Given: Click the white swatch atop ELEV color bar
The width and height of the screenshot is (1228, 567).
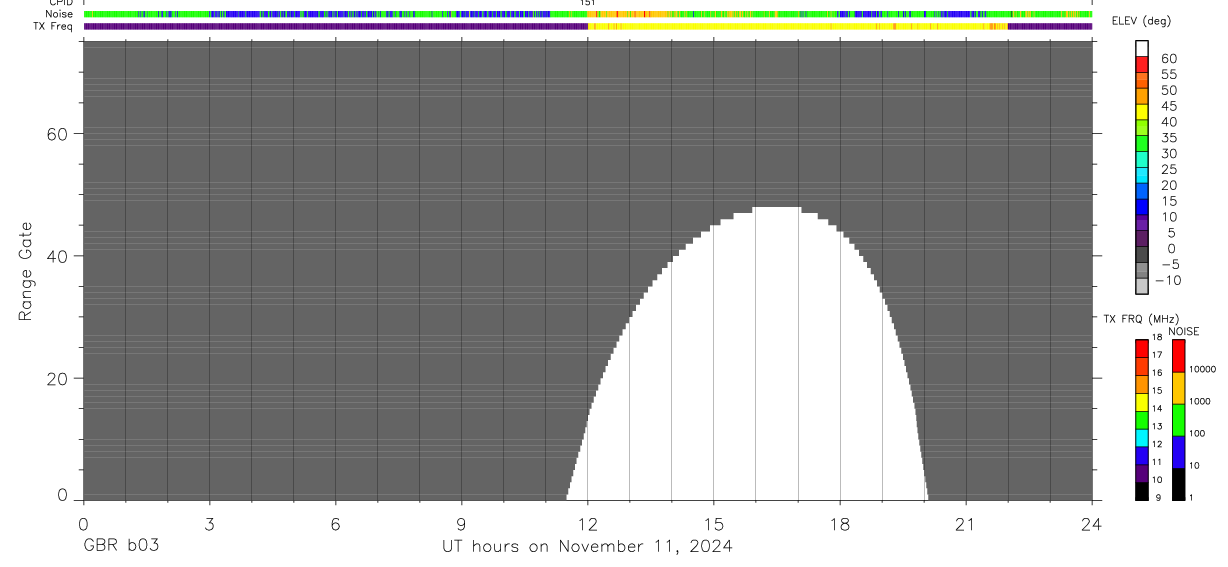Looking at the screenshot, I should click(1142, 48).
